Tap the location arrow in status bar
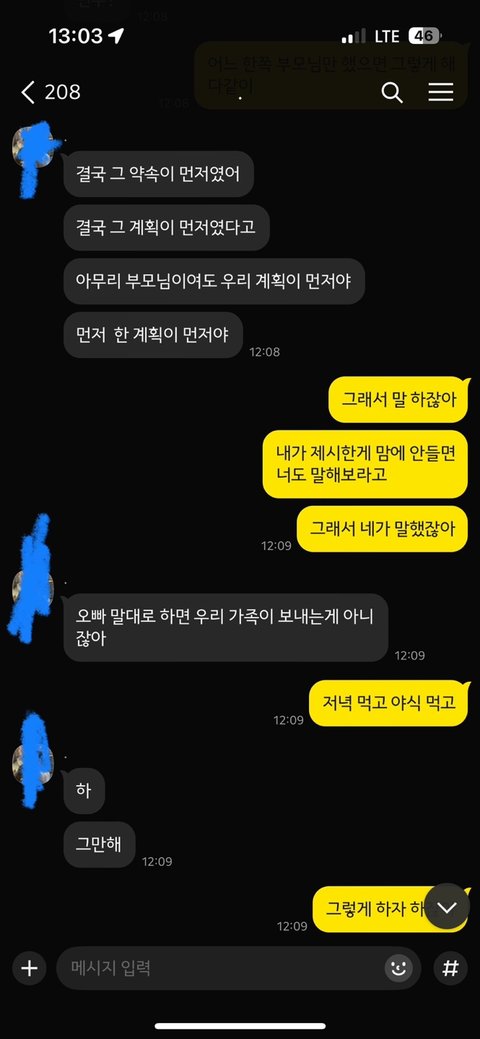This screenshot has height=1039, width=480. [119, 36]
